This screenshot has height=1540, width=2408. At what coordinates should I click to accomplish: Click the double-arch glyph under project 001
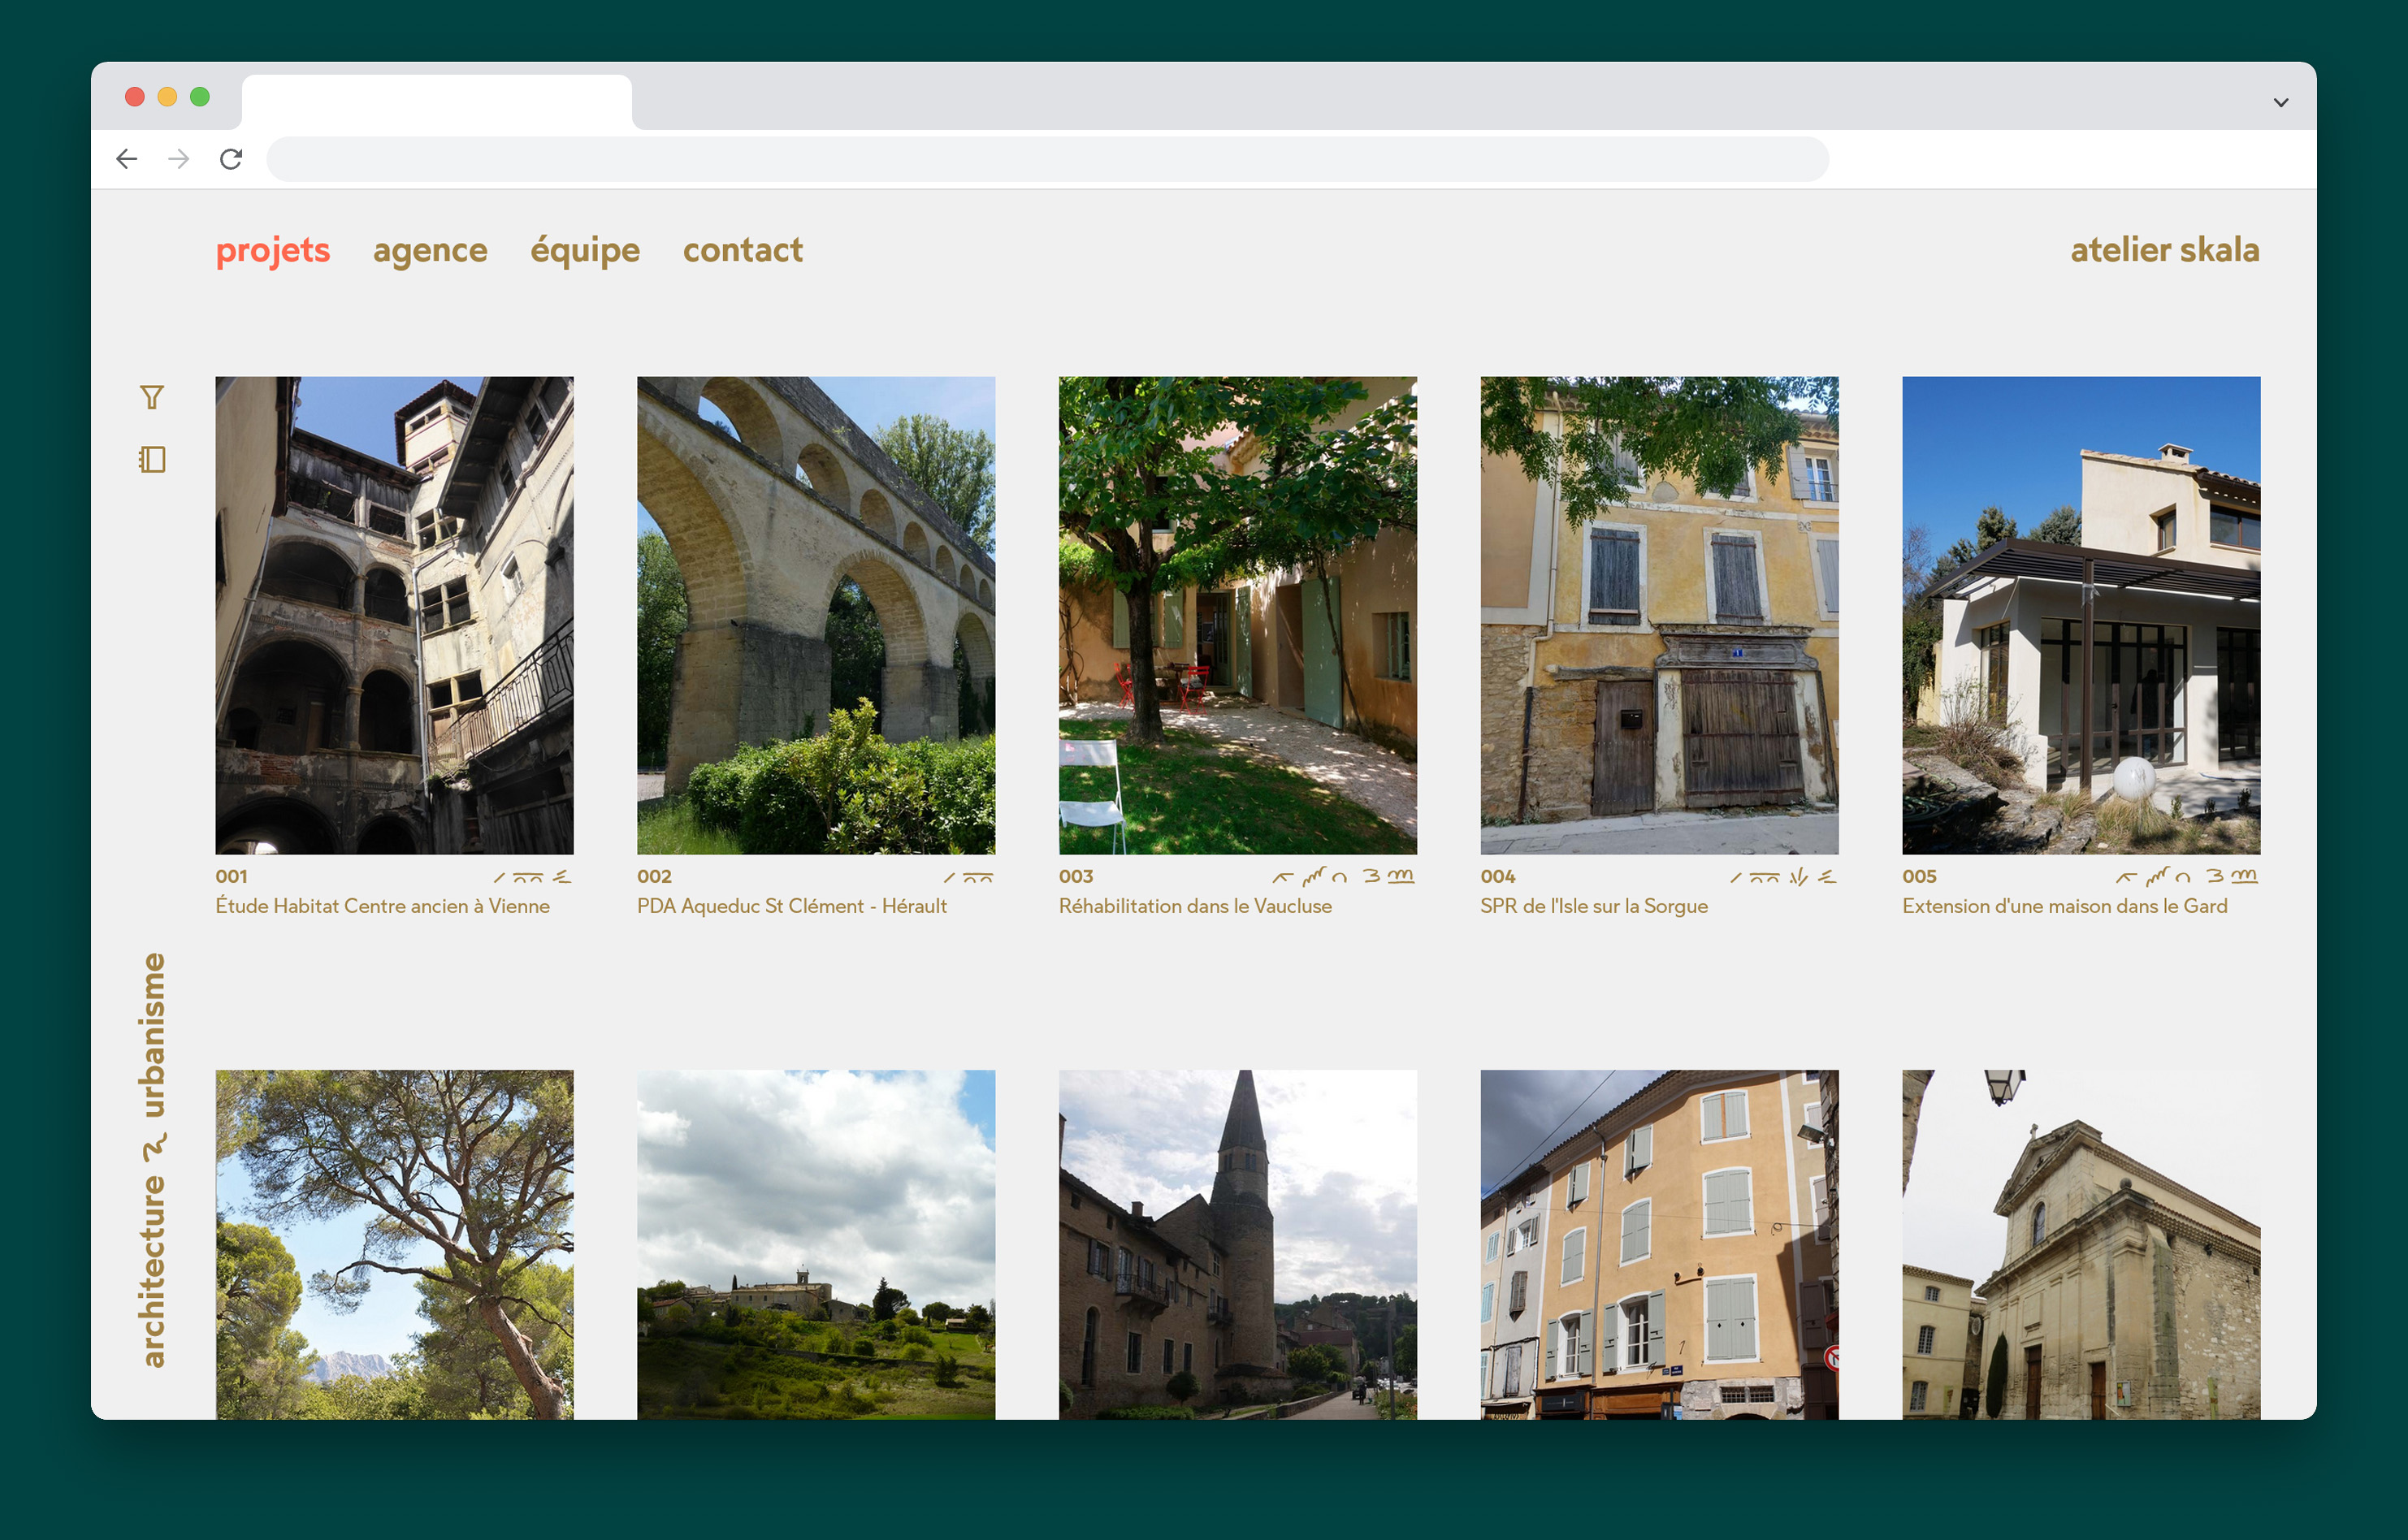(x=528, y=878)
